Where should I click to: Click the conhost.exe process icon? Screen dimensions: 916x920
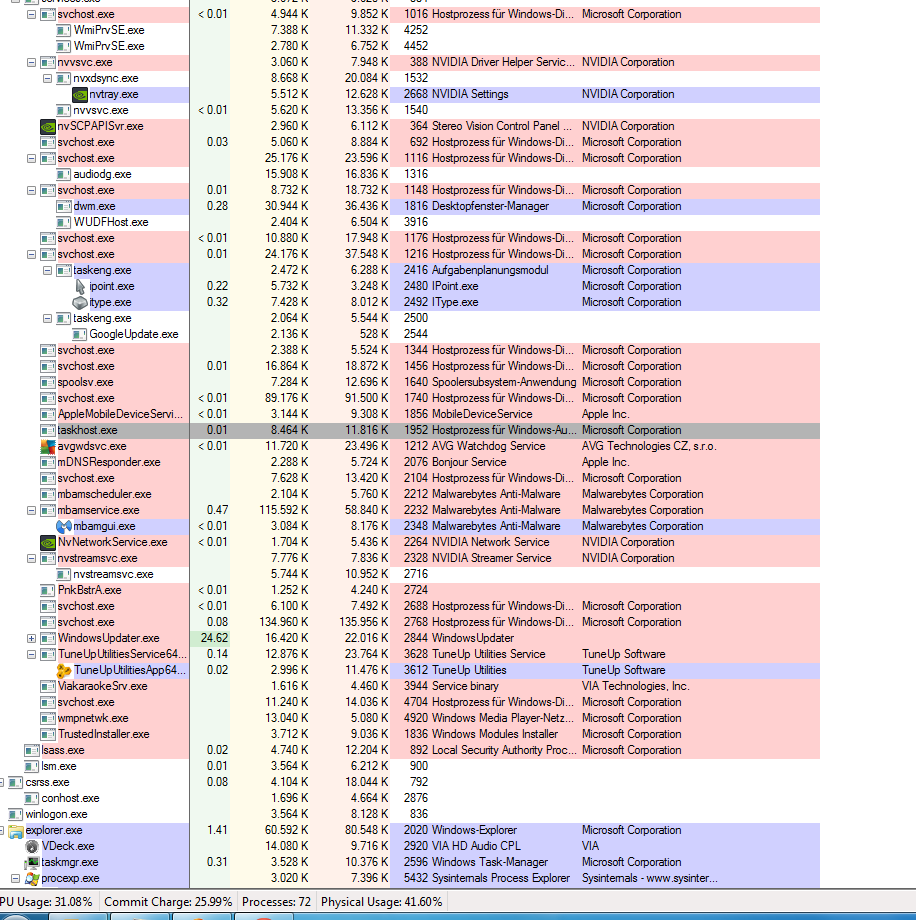[32, 799]
